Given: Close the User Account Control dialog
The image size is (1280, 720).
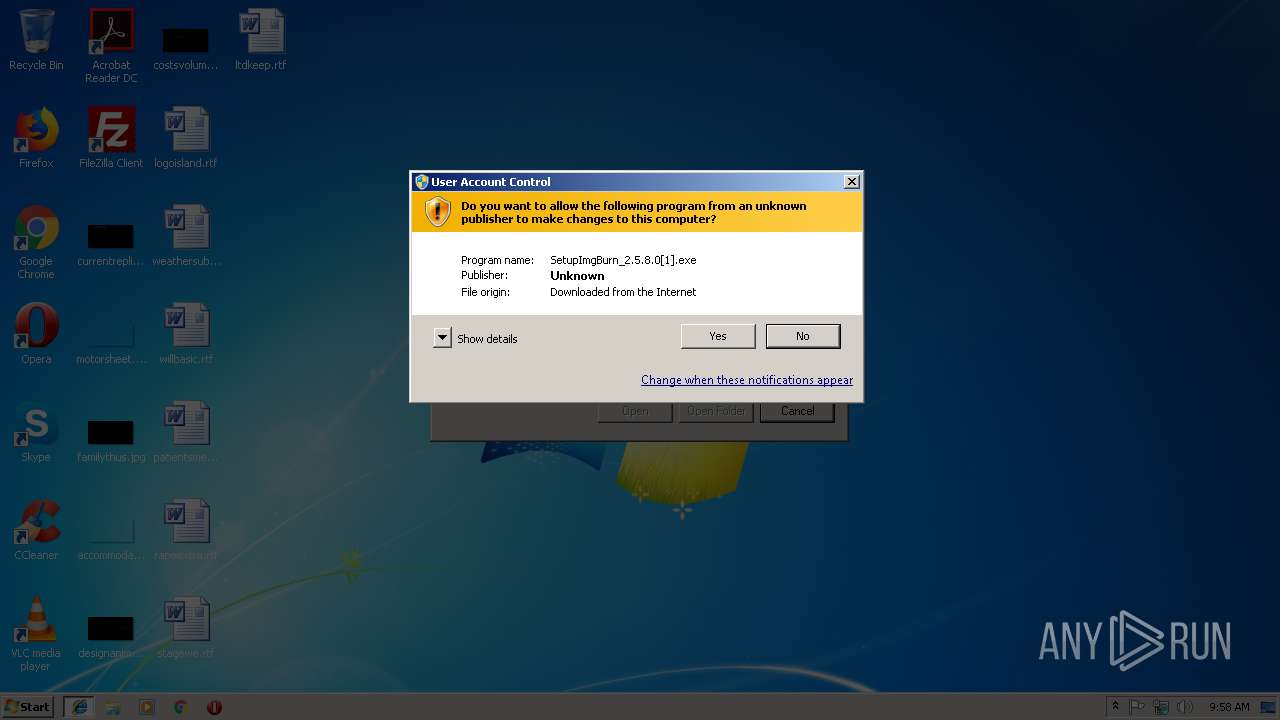Looking at the screenshot, I should [x=851, y=182].
